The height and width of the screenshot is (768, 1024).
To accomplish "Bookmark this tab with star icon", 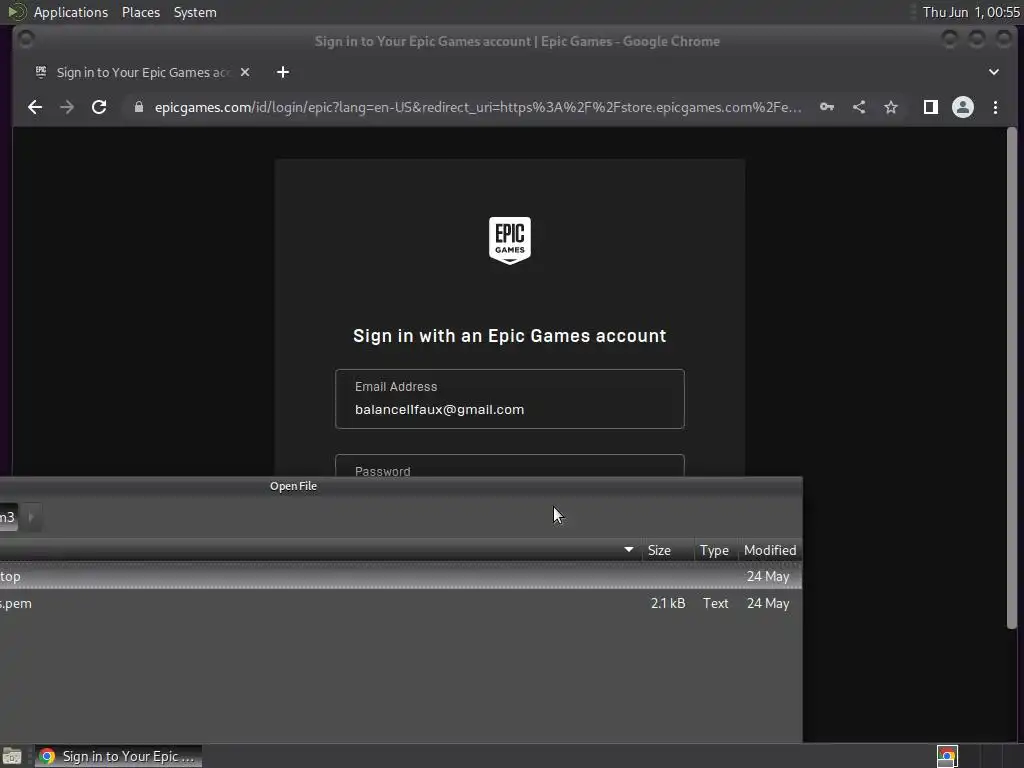I will click(891, 107).
